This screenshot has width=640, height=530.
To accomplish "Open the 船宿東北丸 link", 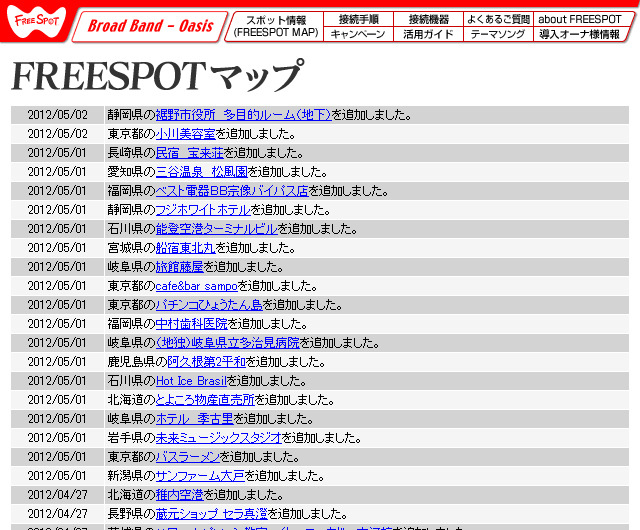I will [x=185, y=248].
